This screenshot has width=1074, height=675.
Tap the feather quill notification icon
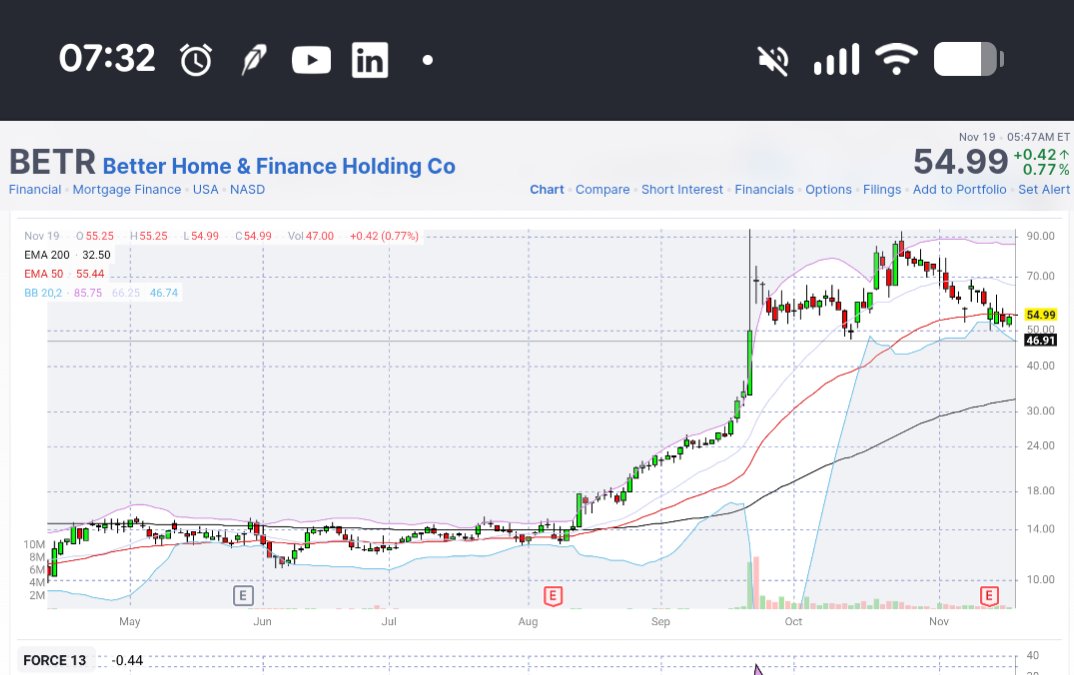253,60
